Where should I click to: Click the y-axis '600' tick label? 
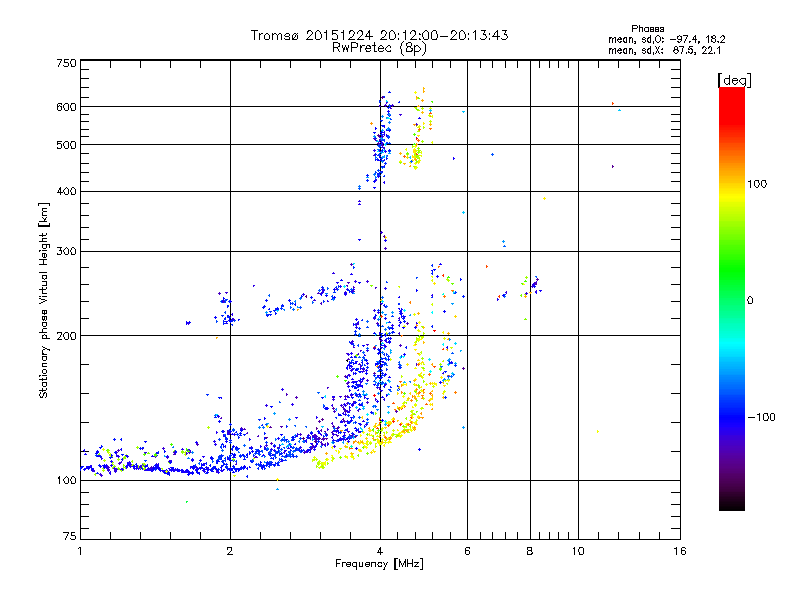tap(66, 107)
